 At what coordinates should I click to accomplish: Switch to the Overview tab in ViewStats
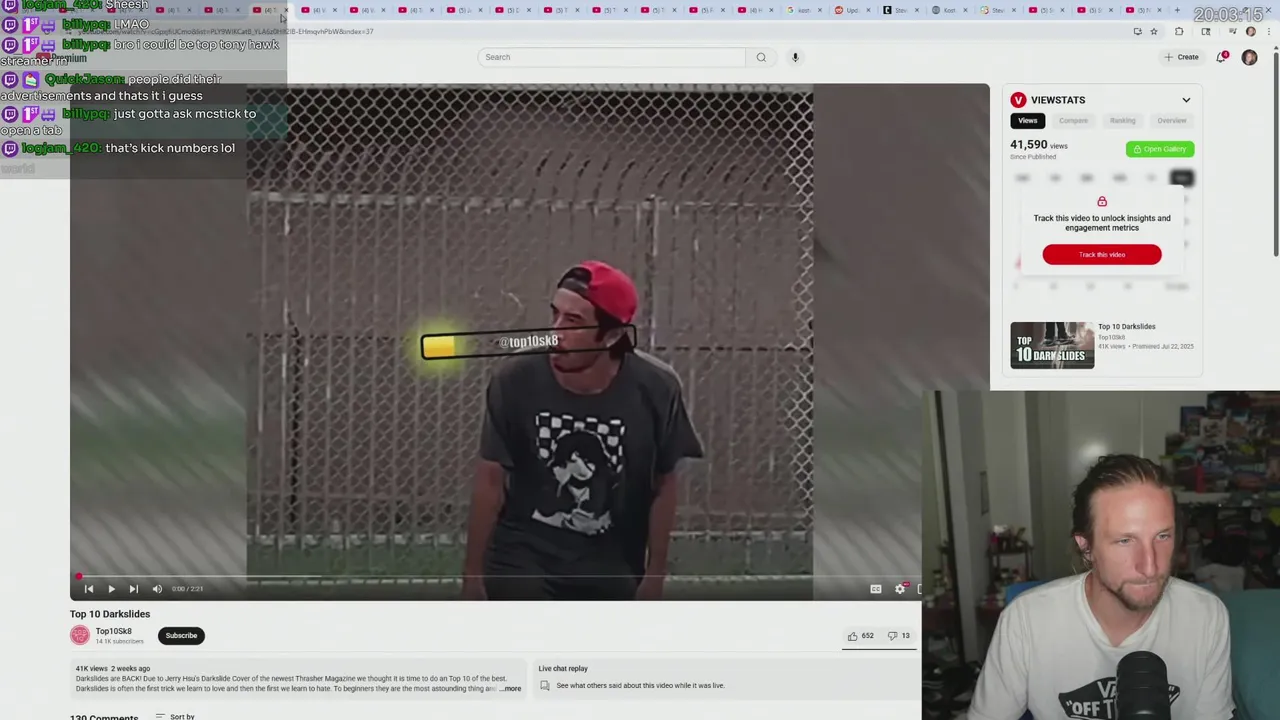pyautogui.click(x=1171, y=121)
